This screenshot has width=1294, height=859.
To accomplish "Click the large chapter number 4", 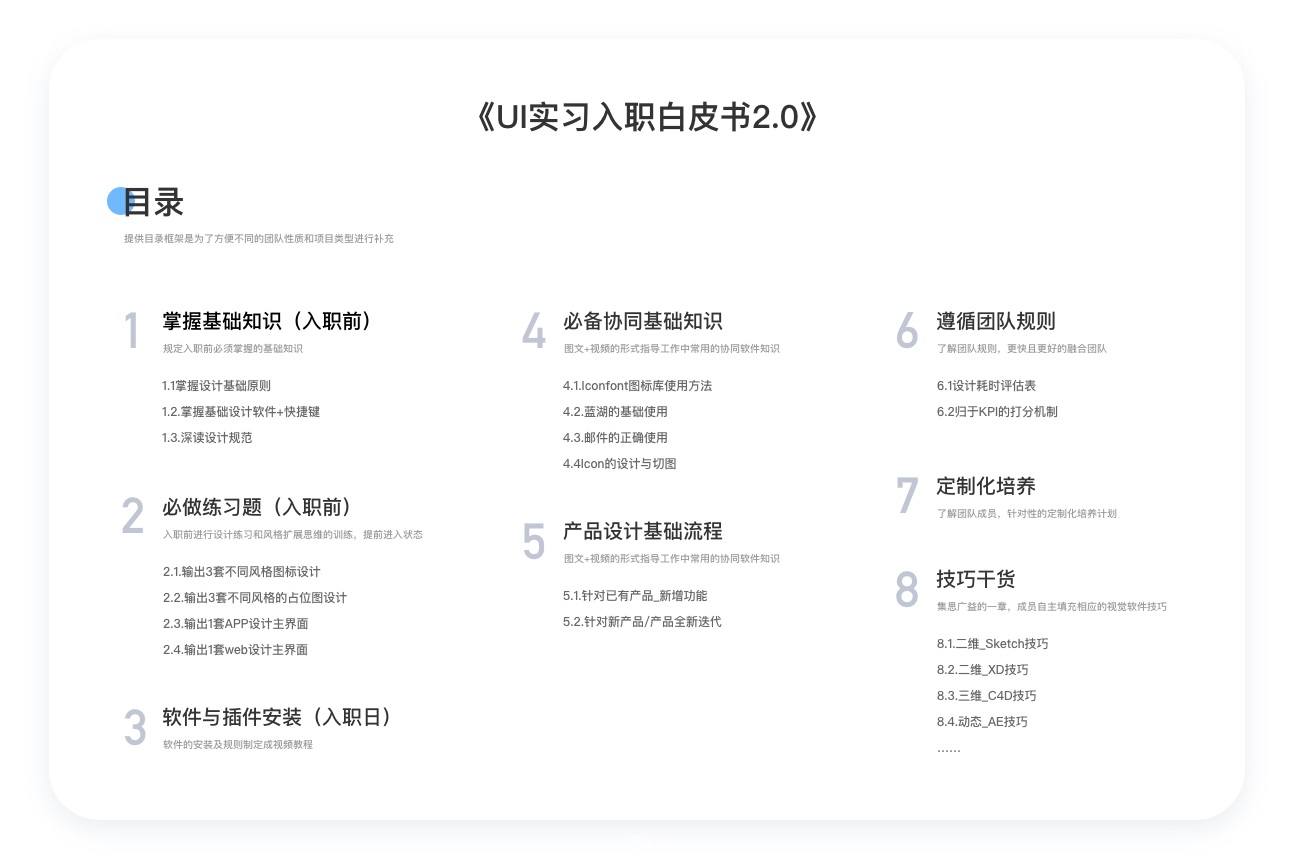I will point(534,332).
